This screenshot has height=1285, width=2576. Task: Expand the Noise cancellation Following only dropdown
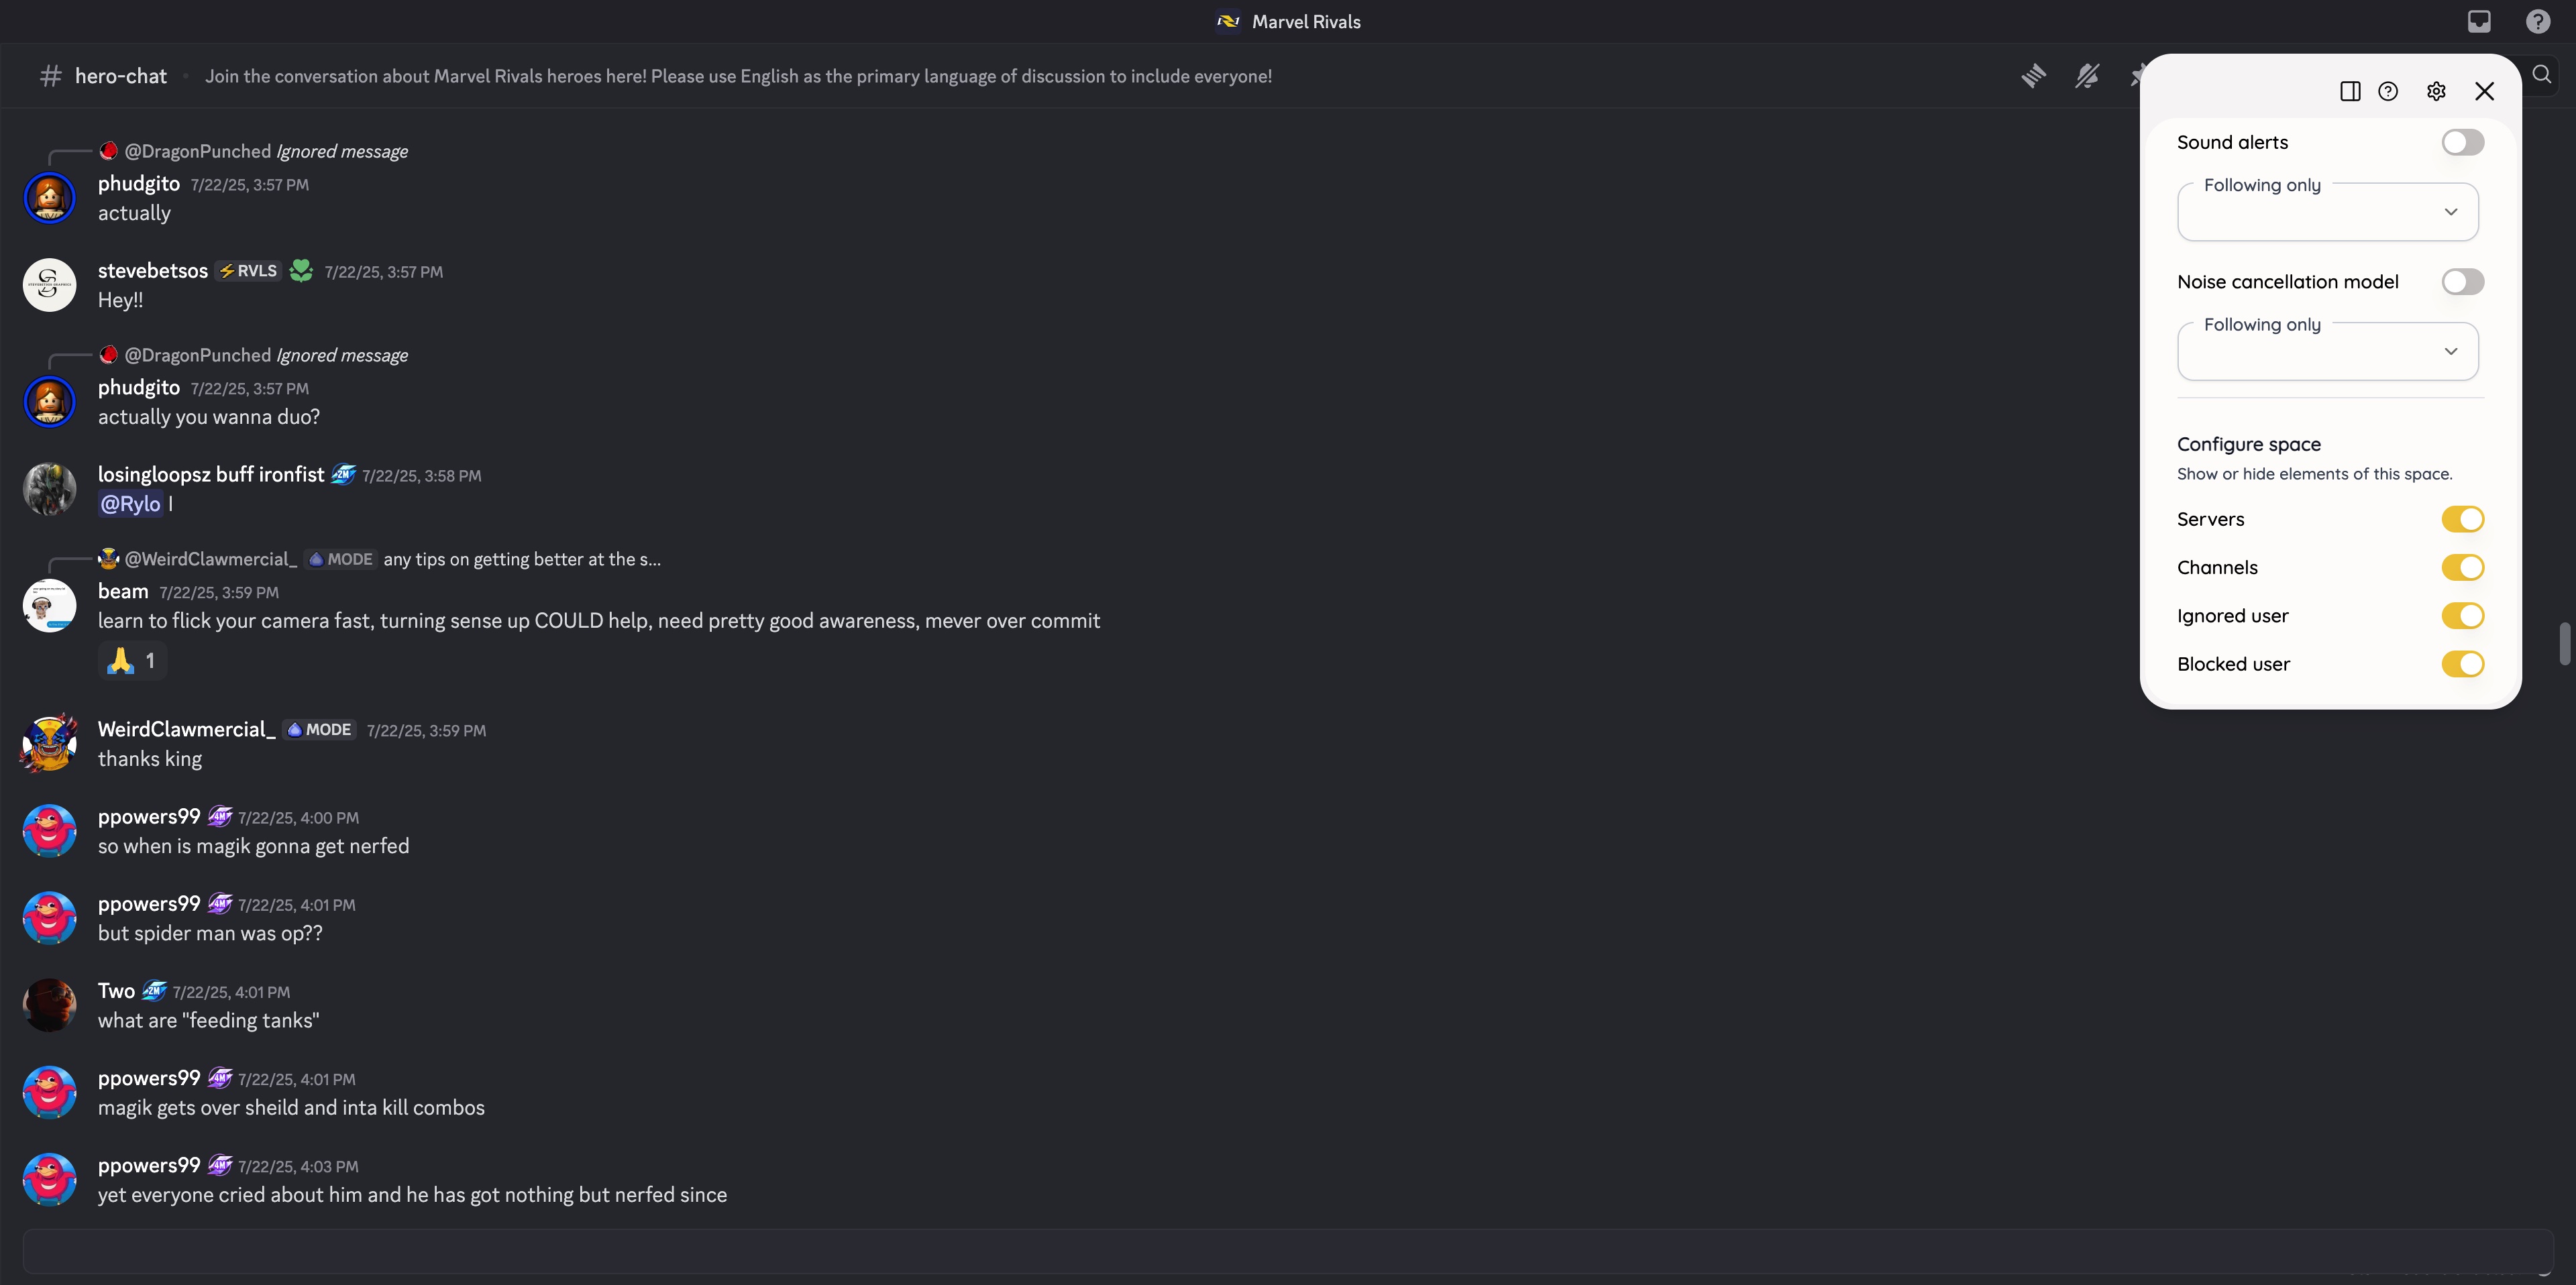pyautogui.click(x=2328, y=351)
